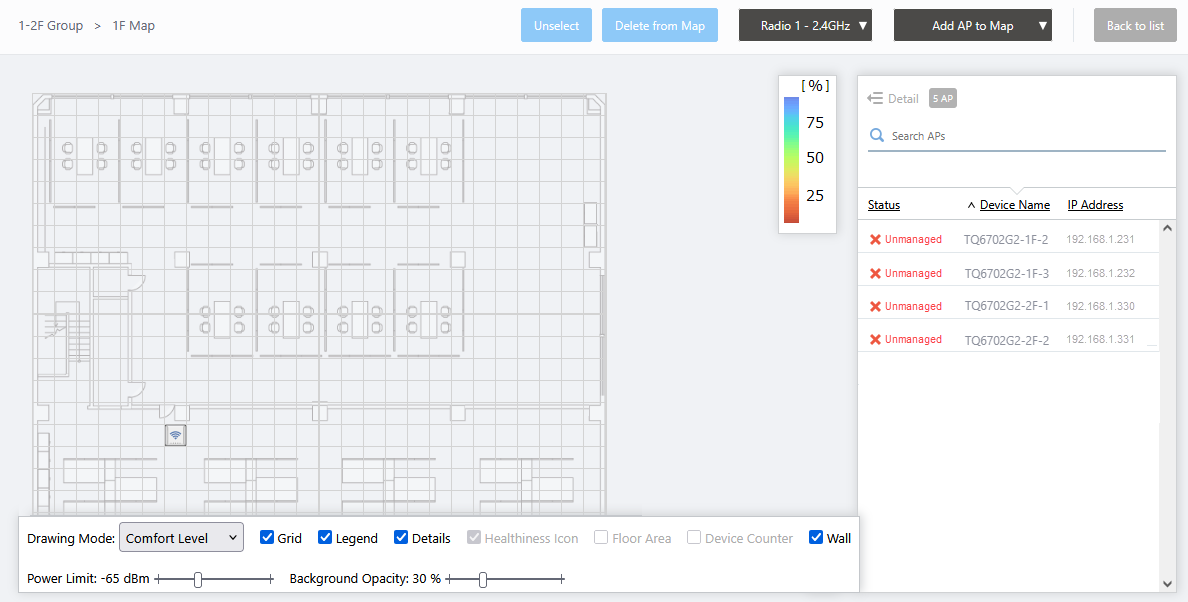
Task: Click the Back to list button
Action: (1134, 26)
